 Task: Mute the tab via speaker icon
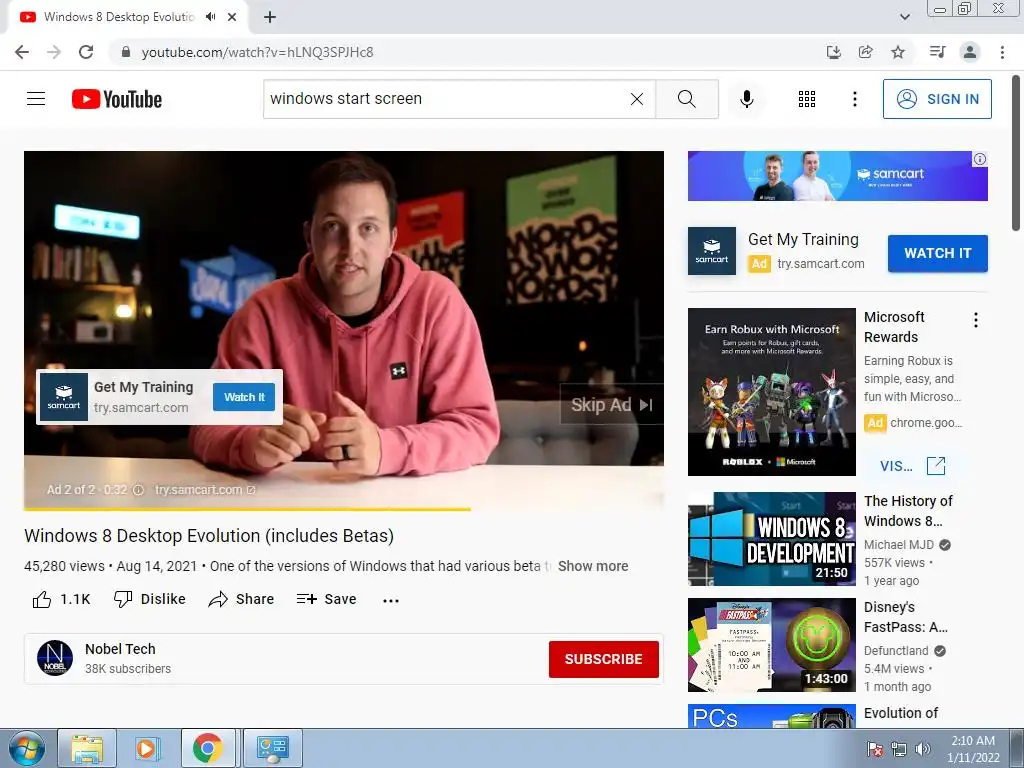point(210,17)
